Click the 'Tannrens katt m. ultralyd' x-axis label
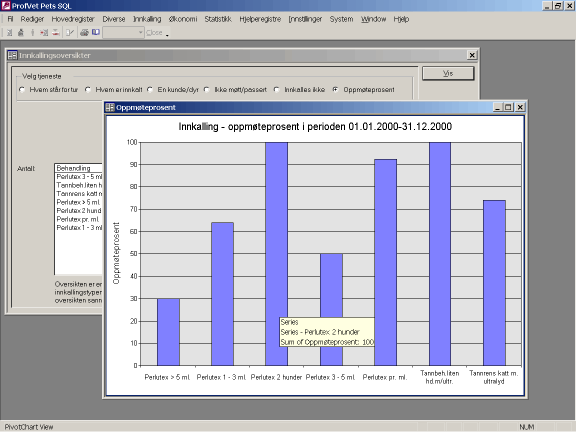Image resolution: width=576 pixels, height=432 pixels. click(x=494, y=377)
